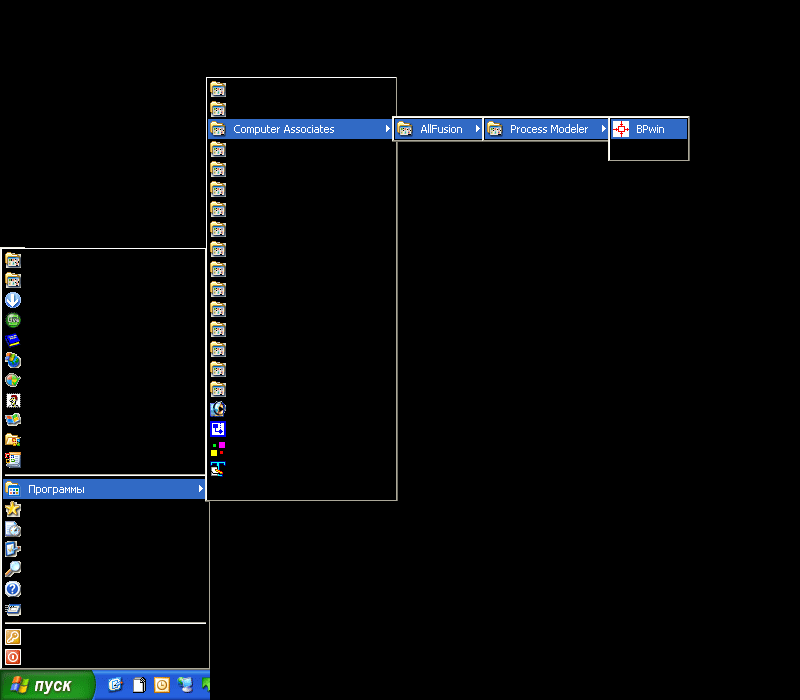Click the BPwin program label
Viewport: 800px width, 700px height.
650,129
